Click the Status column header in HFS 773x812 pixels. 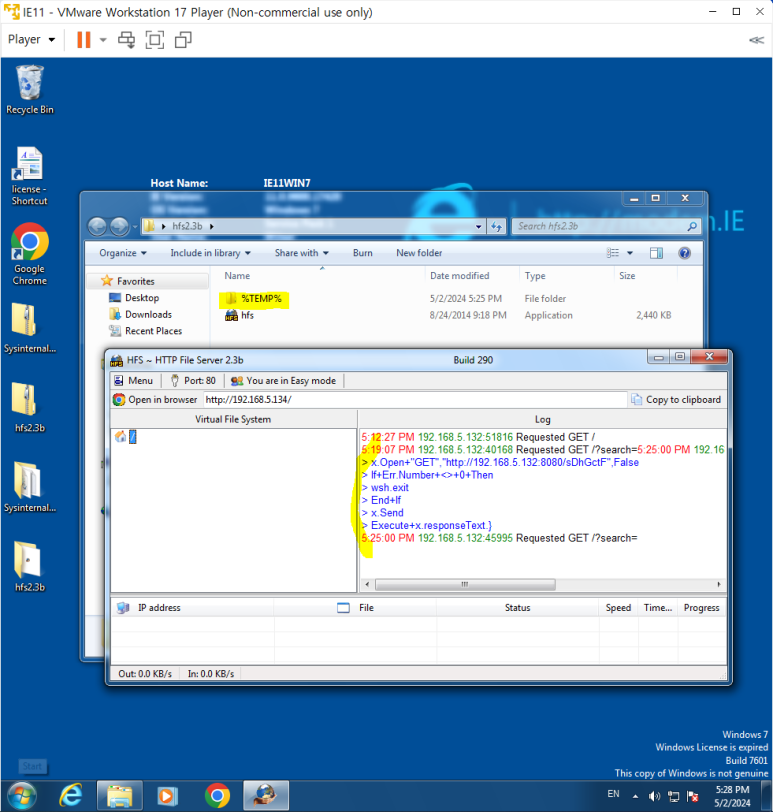(x=517, y=607)
